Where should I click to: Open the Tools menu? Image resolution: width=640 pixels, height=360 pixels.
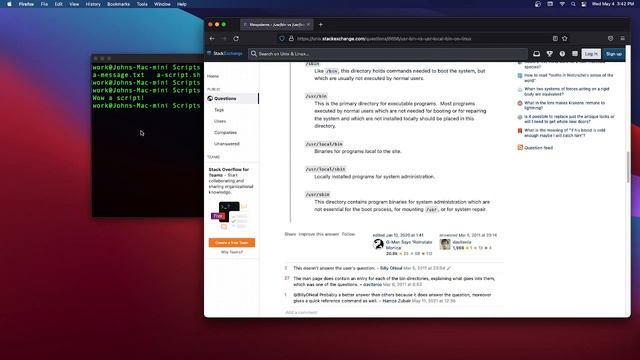[x=142, y=4]
